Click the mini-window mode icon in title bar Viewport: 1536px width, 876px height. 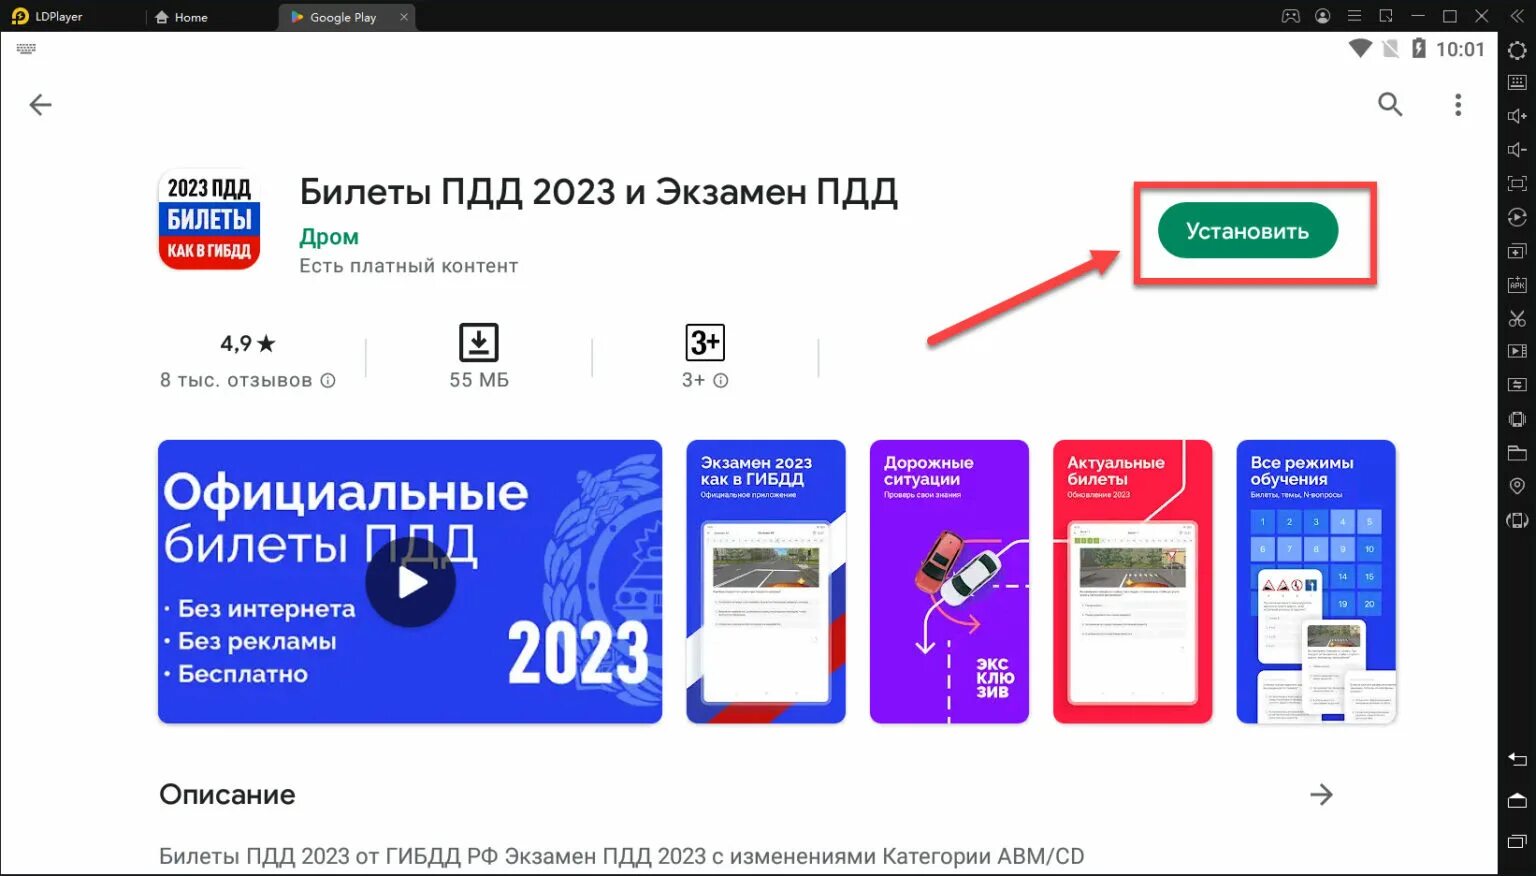coord(1386,16)
